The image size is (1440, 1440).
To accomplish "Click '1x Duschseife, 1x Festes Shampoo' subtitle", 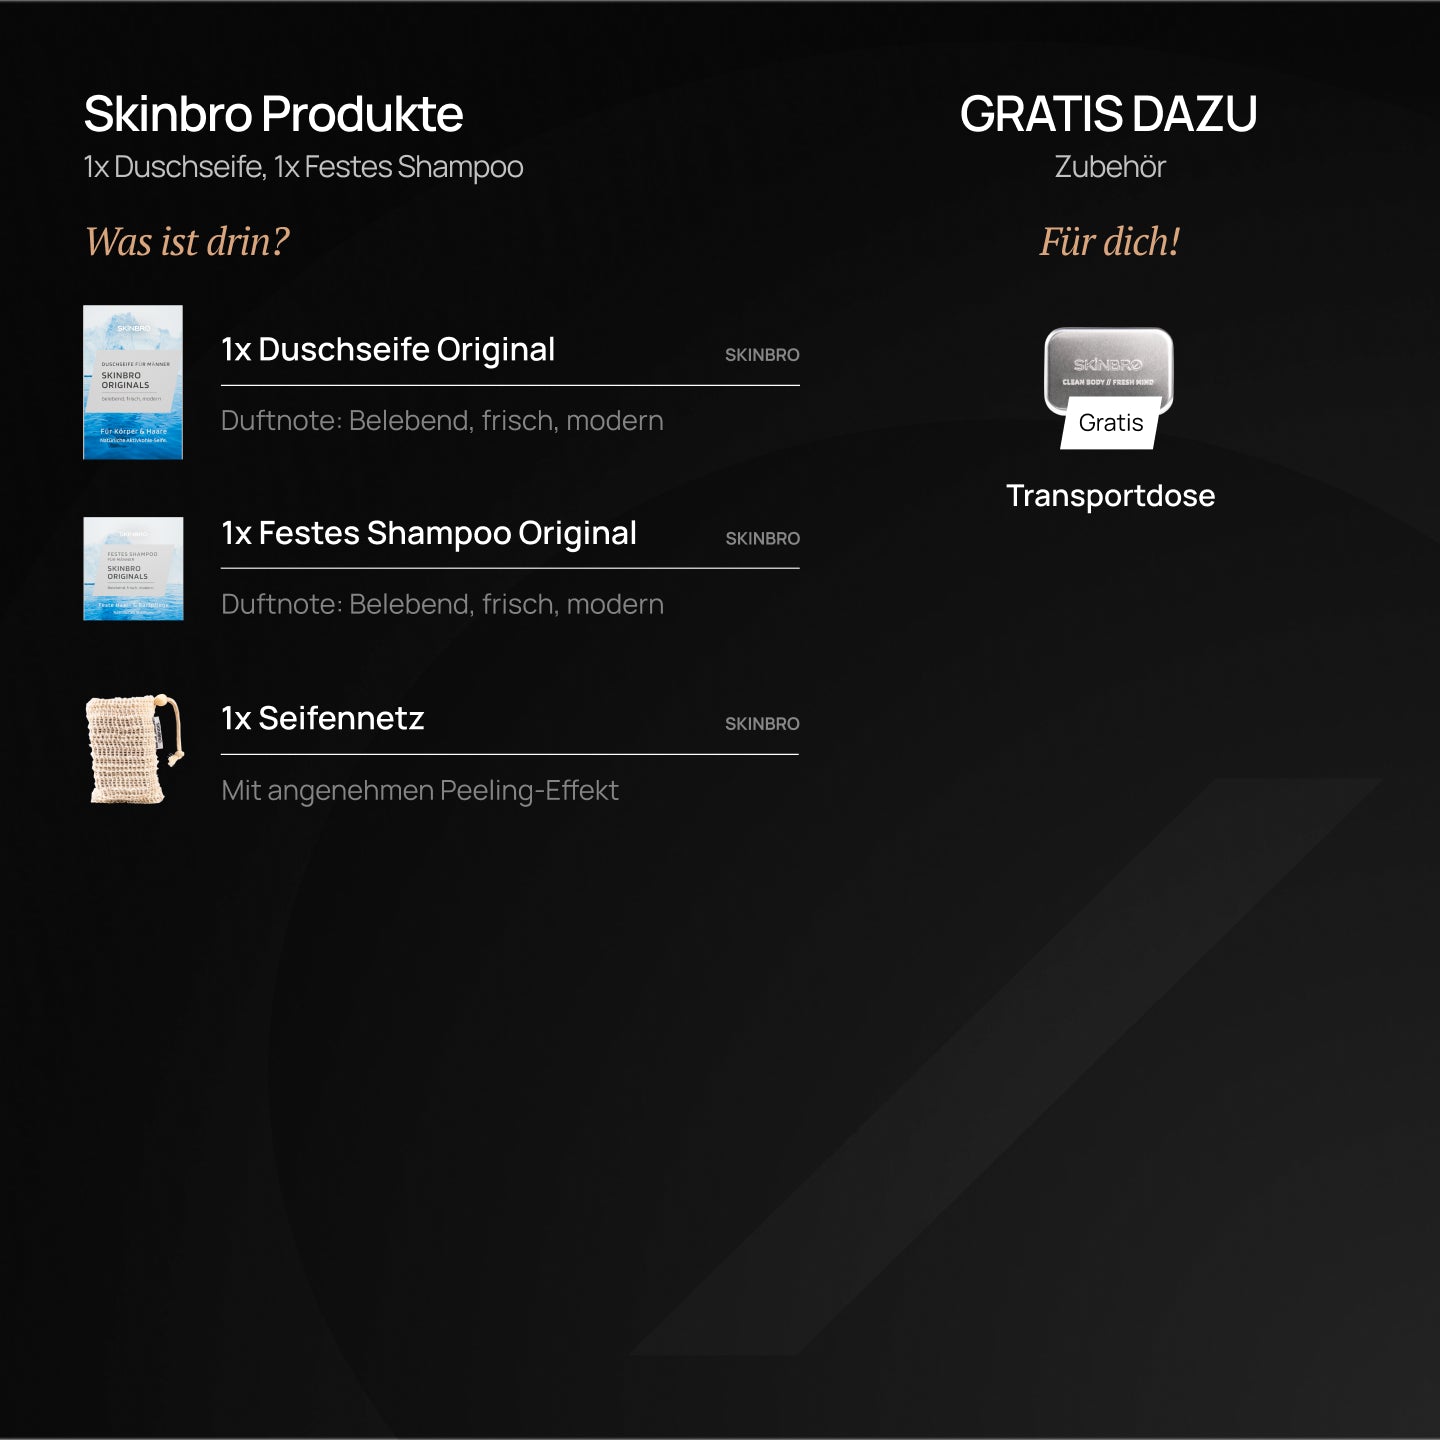I will (303, 167).
